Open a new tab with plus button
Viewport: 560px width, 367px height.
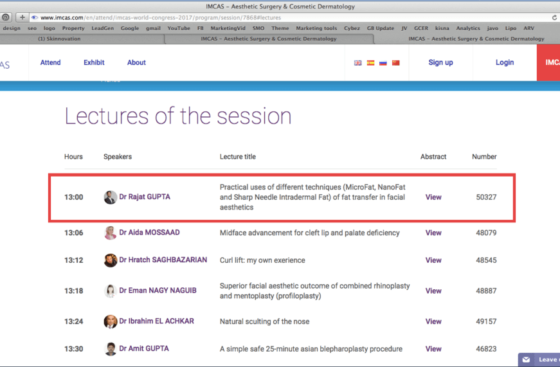coord(22,17)
